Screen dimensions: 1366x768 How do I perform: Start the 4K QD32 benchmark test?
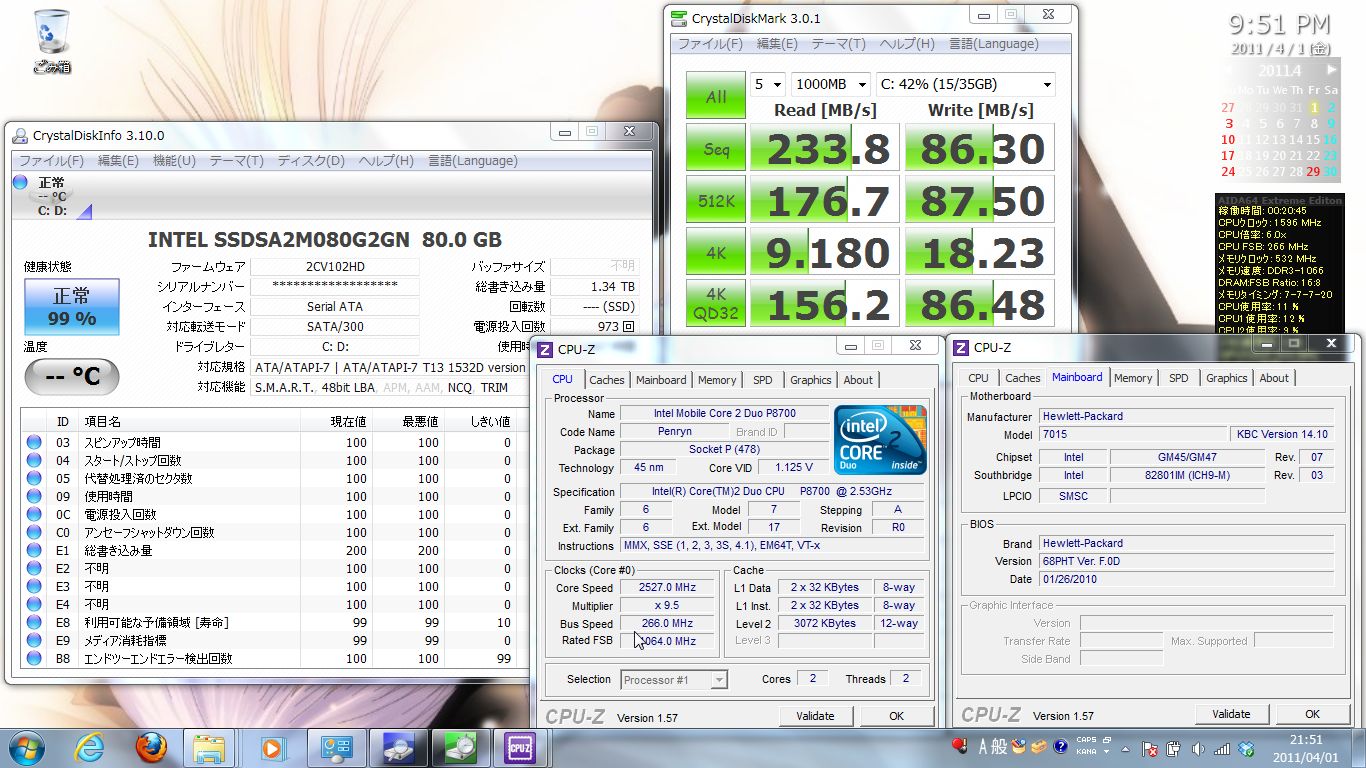(x=716, y=305)
